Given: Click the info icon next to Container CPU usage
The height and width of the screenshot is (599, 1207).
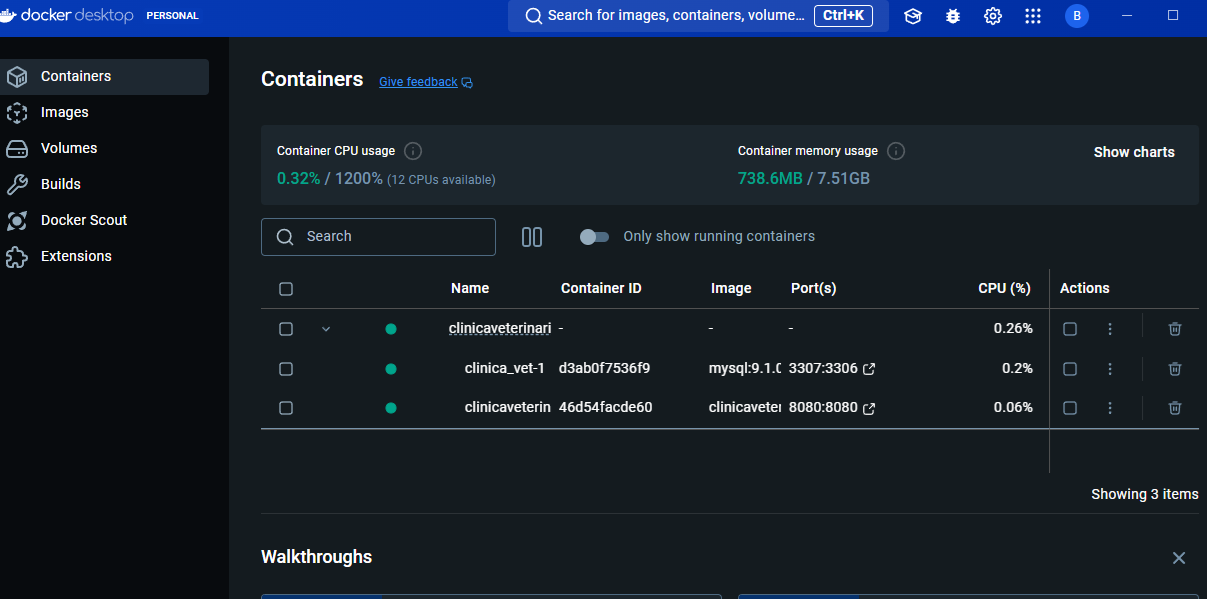Looking at the screenshot, I should tap(413, 151).
